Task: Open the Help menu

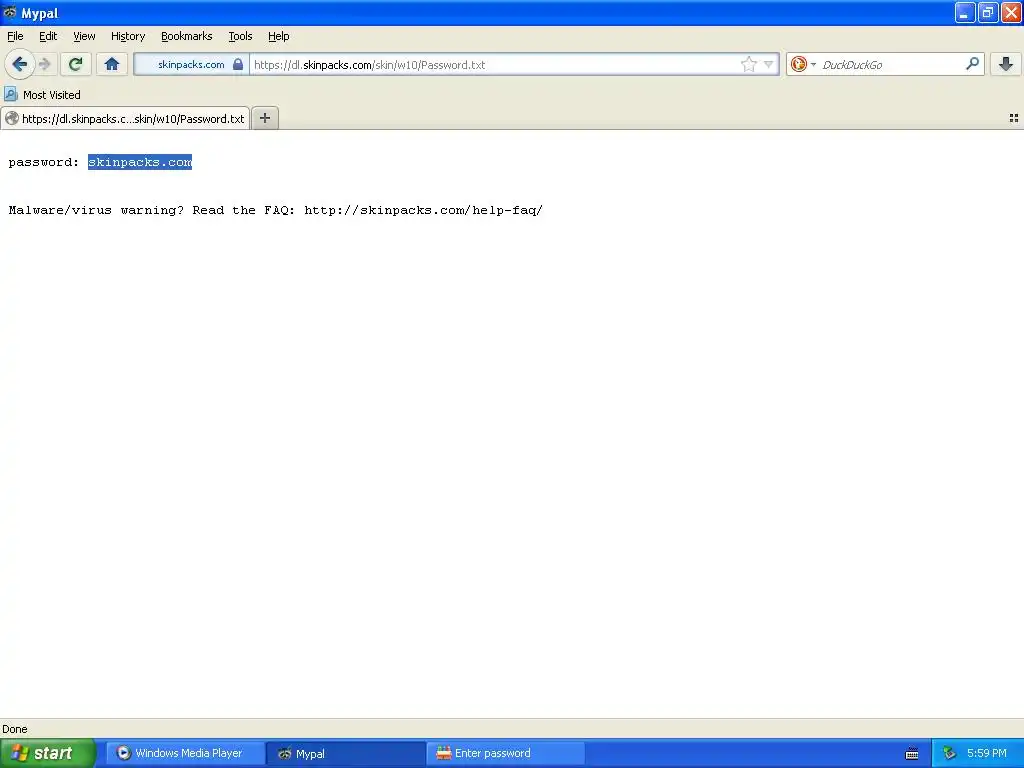Action: tap(279, 36)
